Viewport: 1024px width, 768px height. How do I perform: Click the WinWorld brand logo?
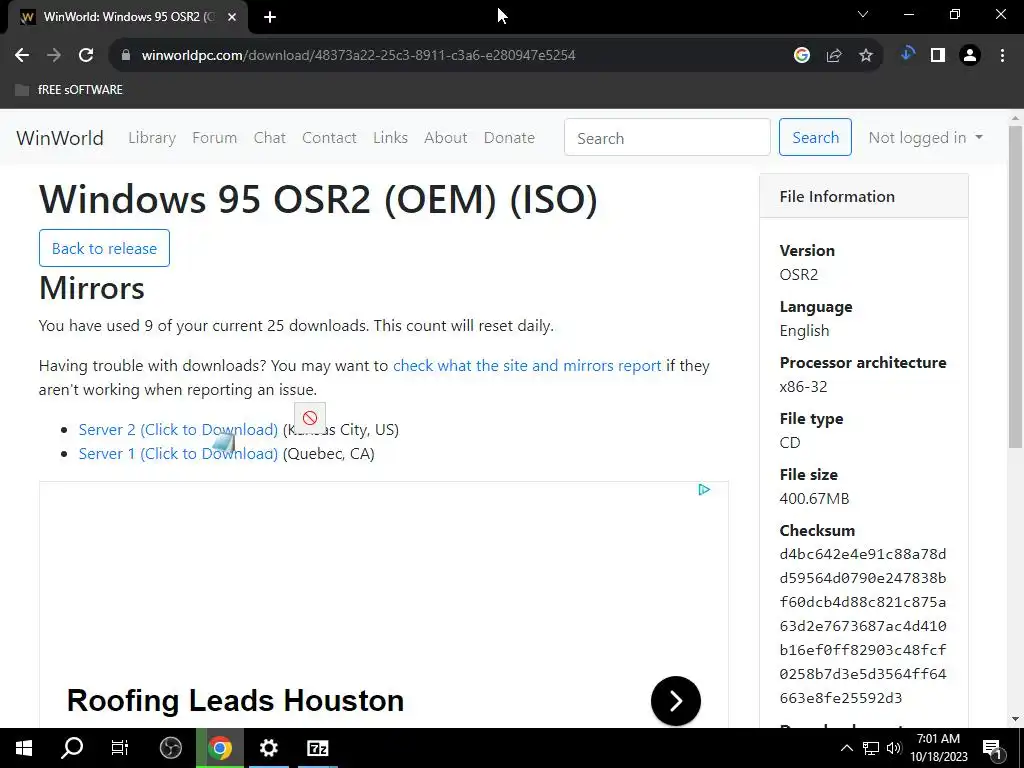click(60, 138)
